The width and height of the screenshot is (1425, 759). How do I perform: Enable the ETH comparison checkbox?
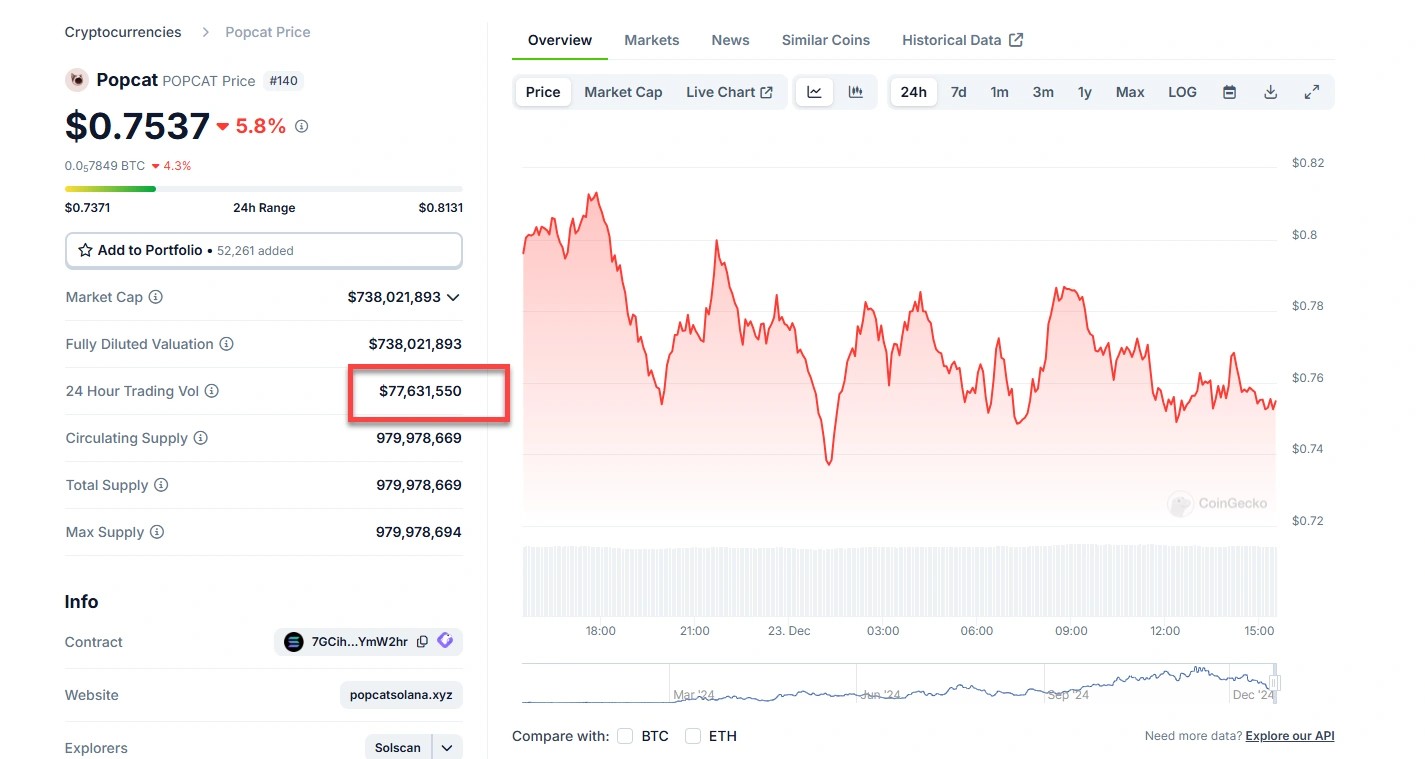coord(693,736)
